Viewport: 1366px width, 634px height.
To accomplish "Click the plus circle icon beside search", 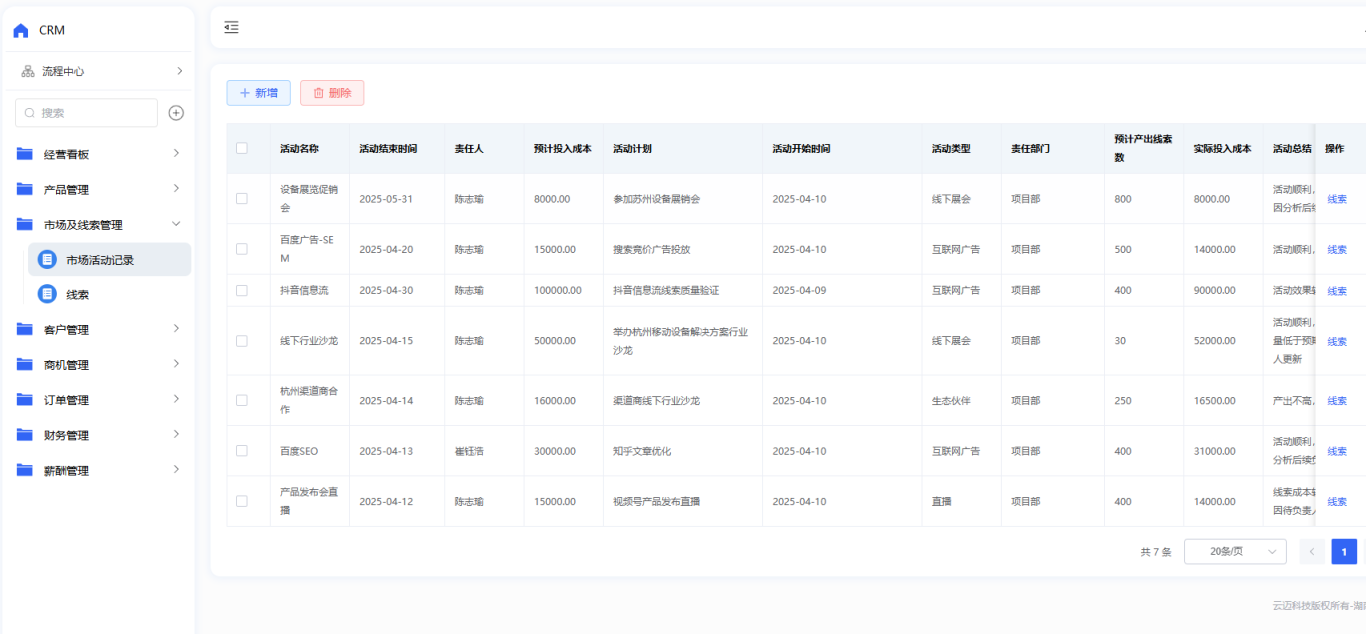I will [x=176, y=113].
